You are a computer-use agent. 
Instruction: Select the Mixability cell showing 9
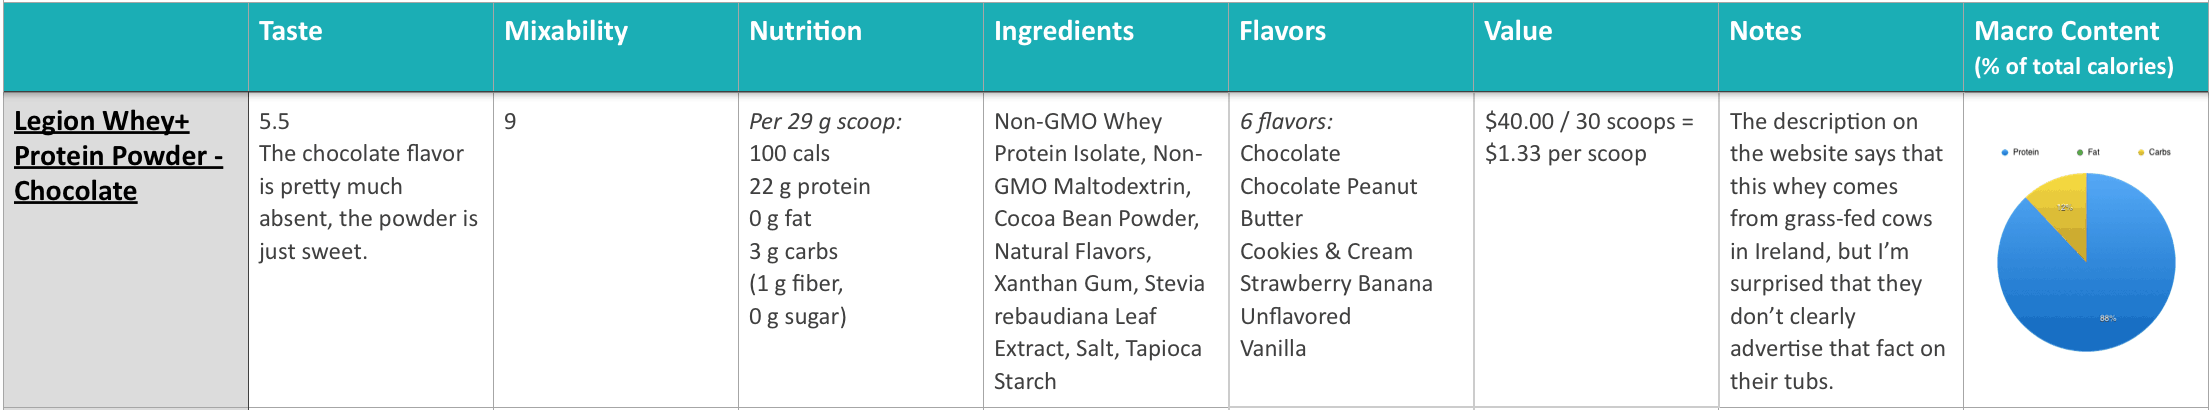[616, 250]
